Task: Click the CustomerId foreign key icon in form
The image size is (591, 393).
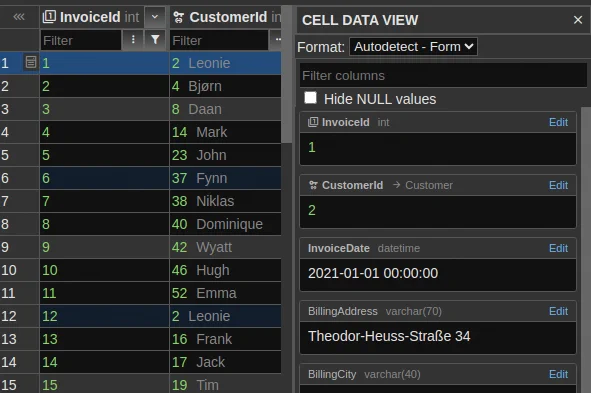Action: (x=313, y=185)
